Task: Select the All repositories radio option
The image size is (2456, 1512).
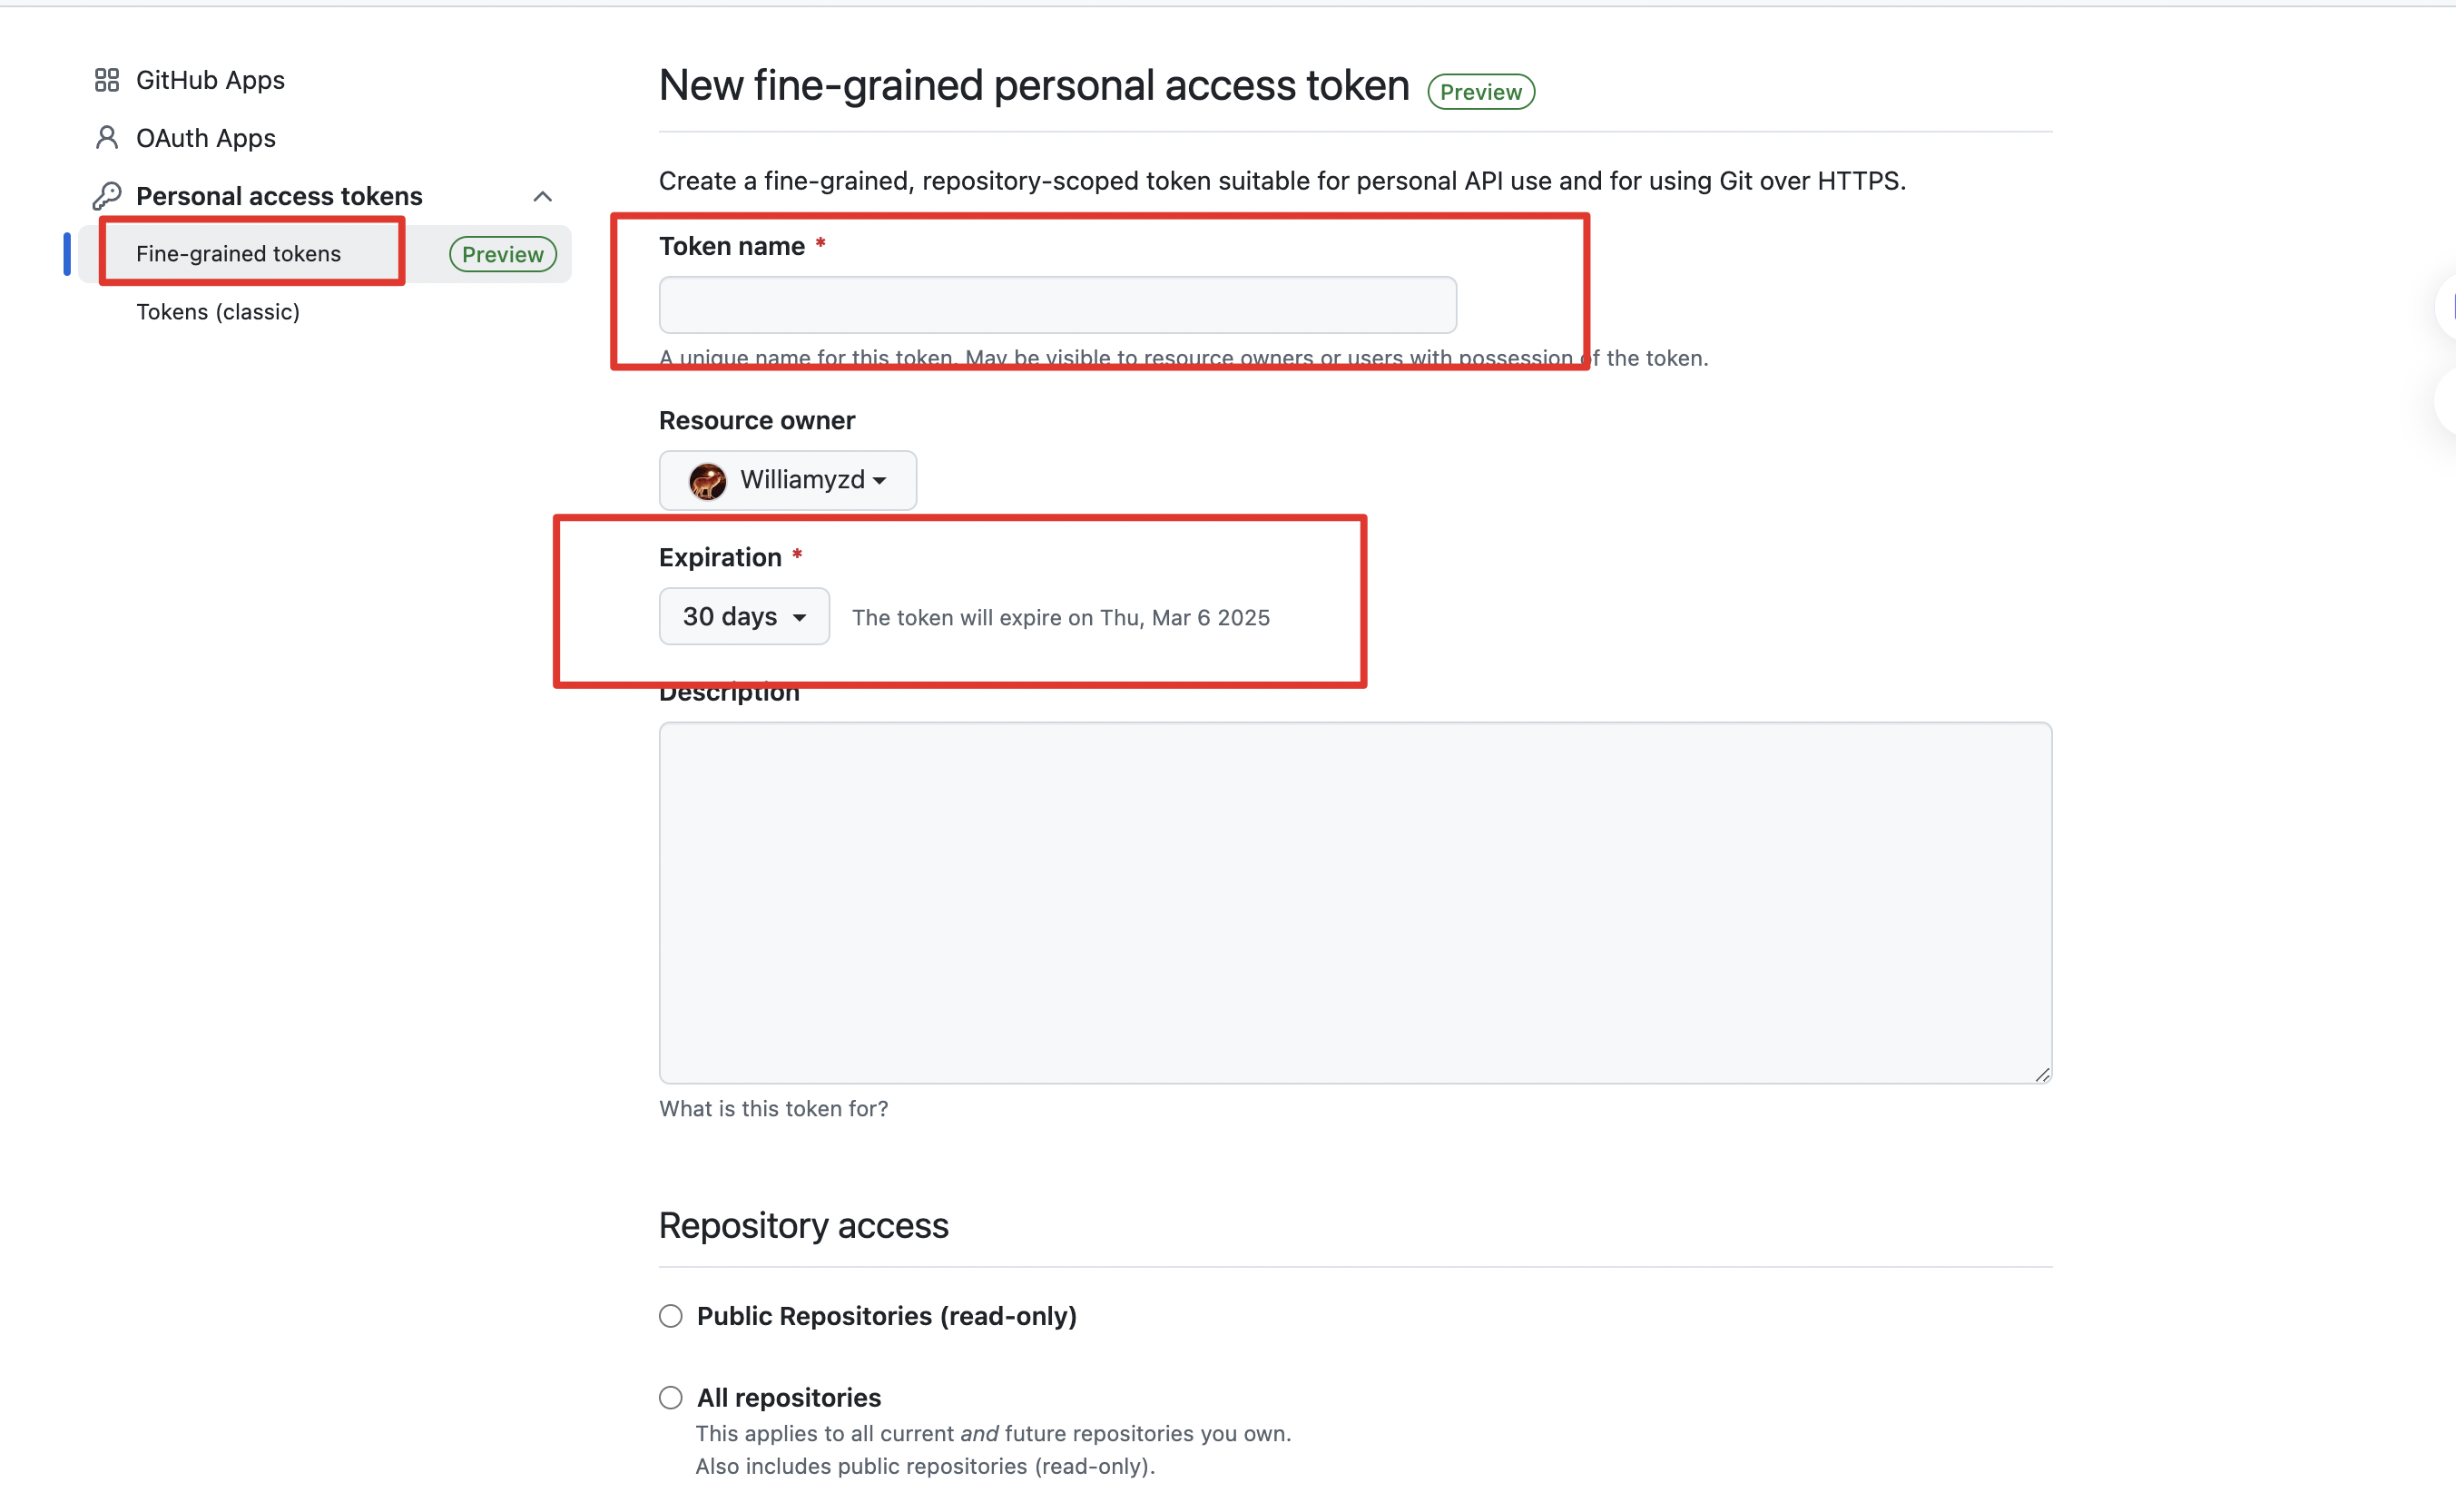Action: (671, 1398)
